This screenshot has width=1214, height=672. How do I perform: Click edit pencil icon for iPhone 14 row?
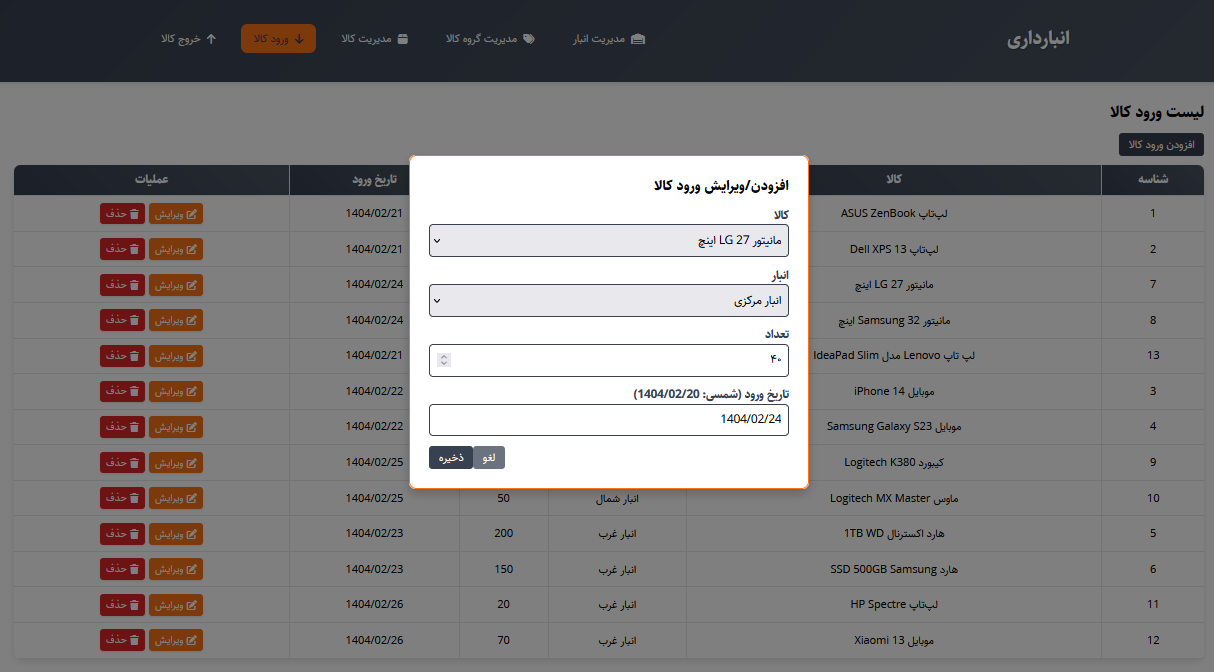[x=194, y=391]
